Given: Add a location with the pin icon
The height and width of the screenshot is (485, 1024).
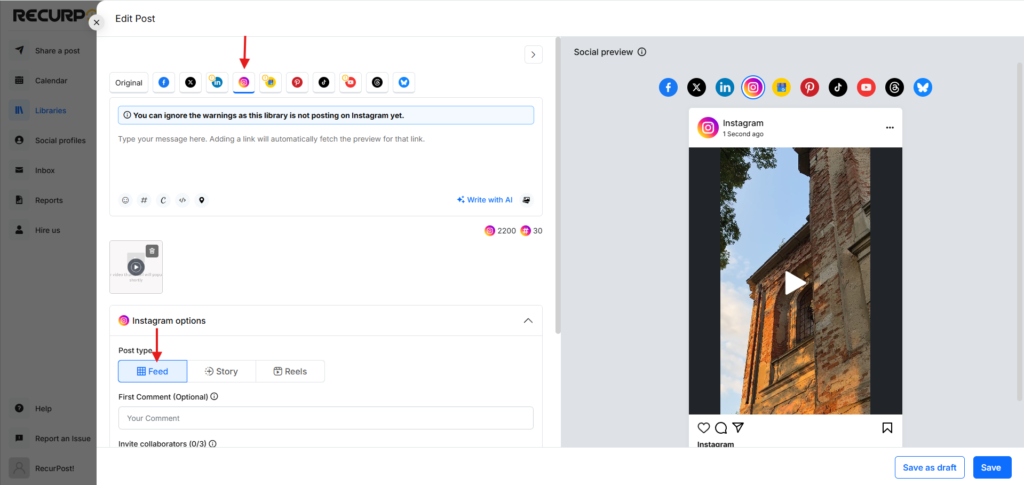Looking at the screenshot, I should coord(202,200).
